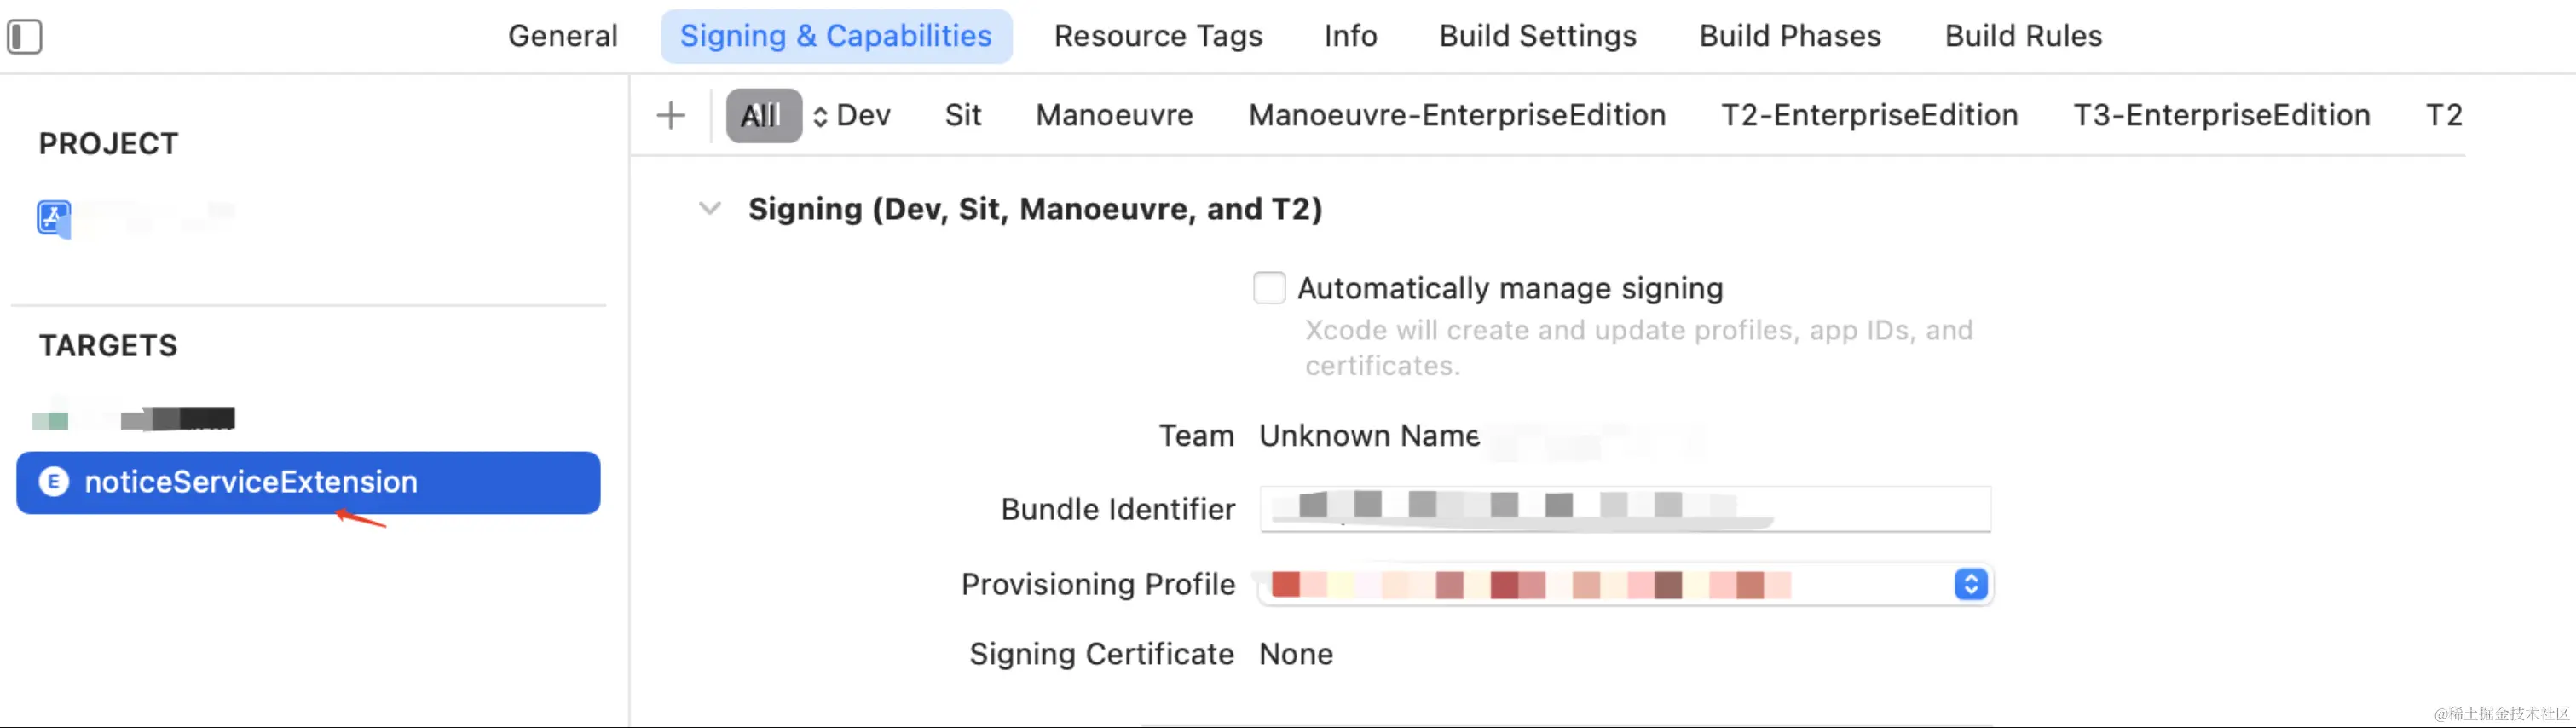Select the T2 configuration at the right end
Screen dimensions: 2576x728
pyautogui.click(x=2444, y=116)
